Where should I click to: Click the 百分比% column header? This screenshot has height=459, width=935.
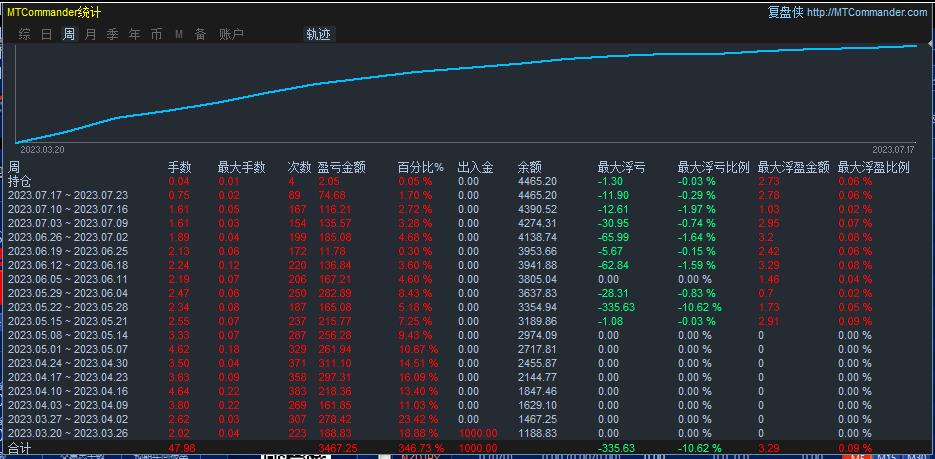pos(421,168)
